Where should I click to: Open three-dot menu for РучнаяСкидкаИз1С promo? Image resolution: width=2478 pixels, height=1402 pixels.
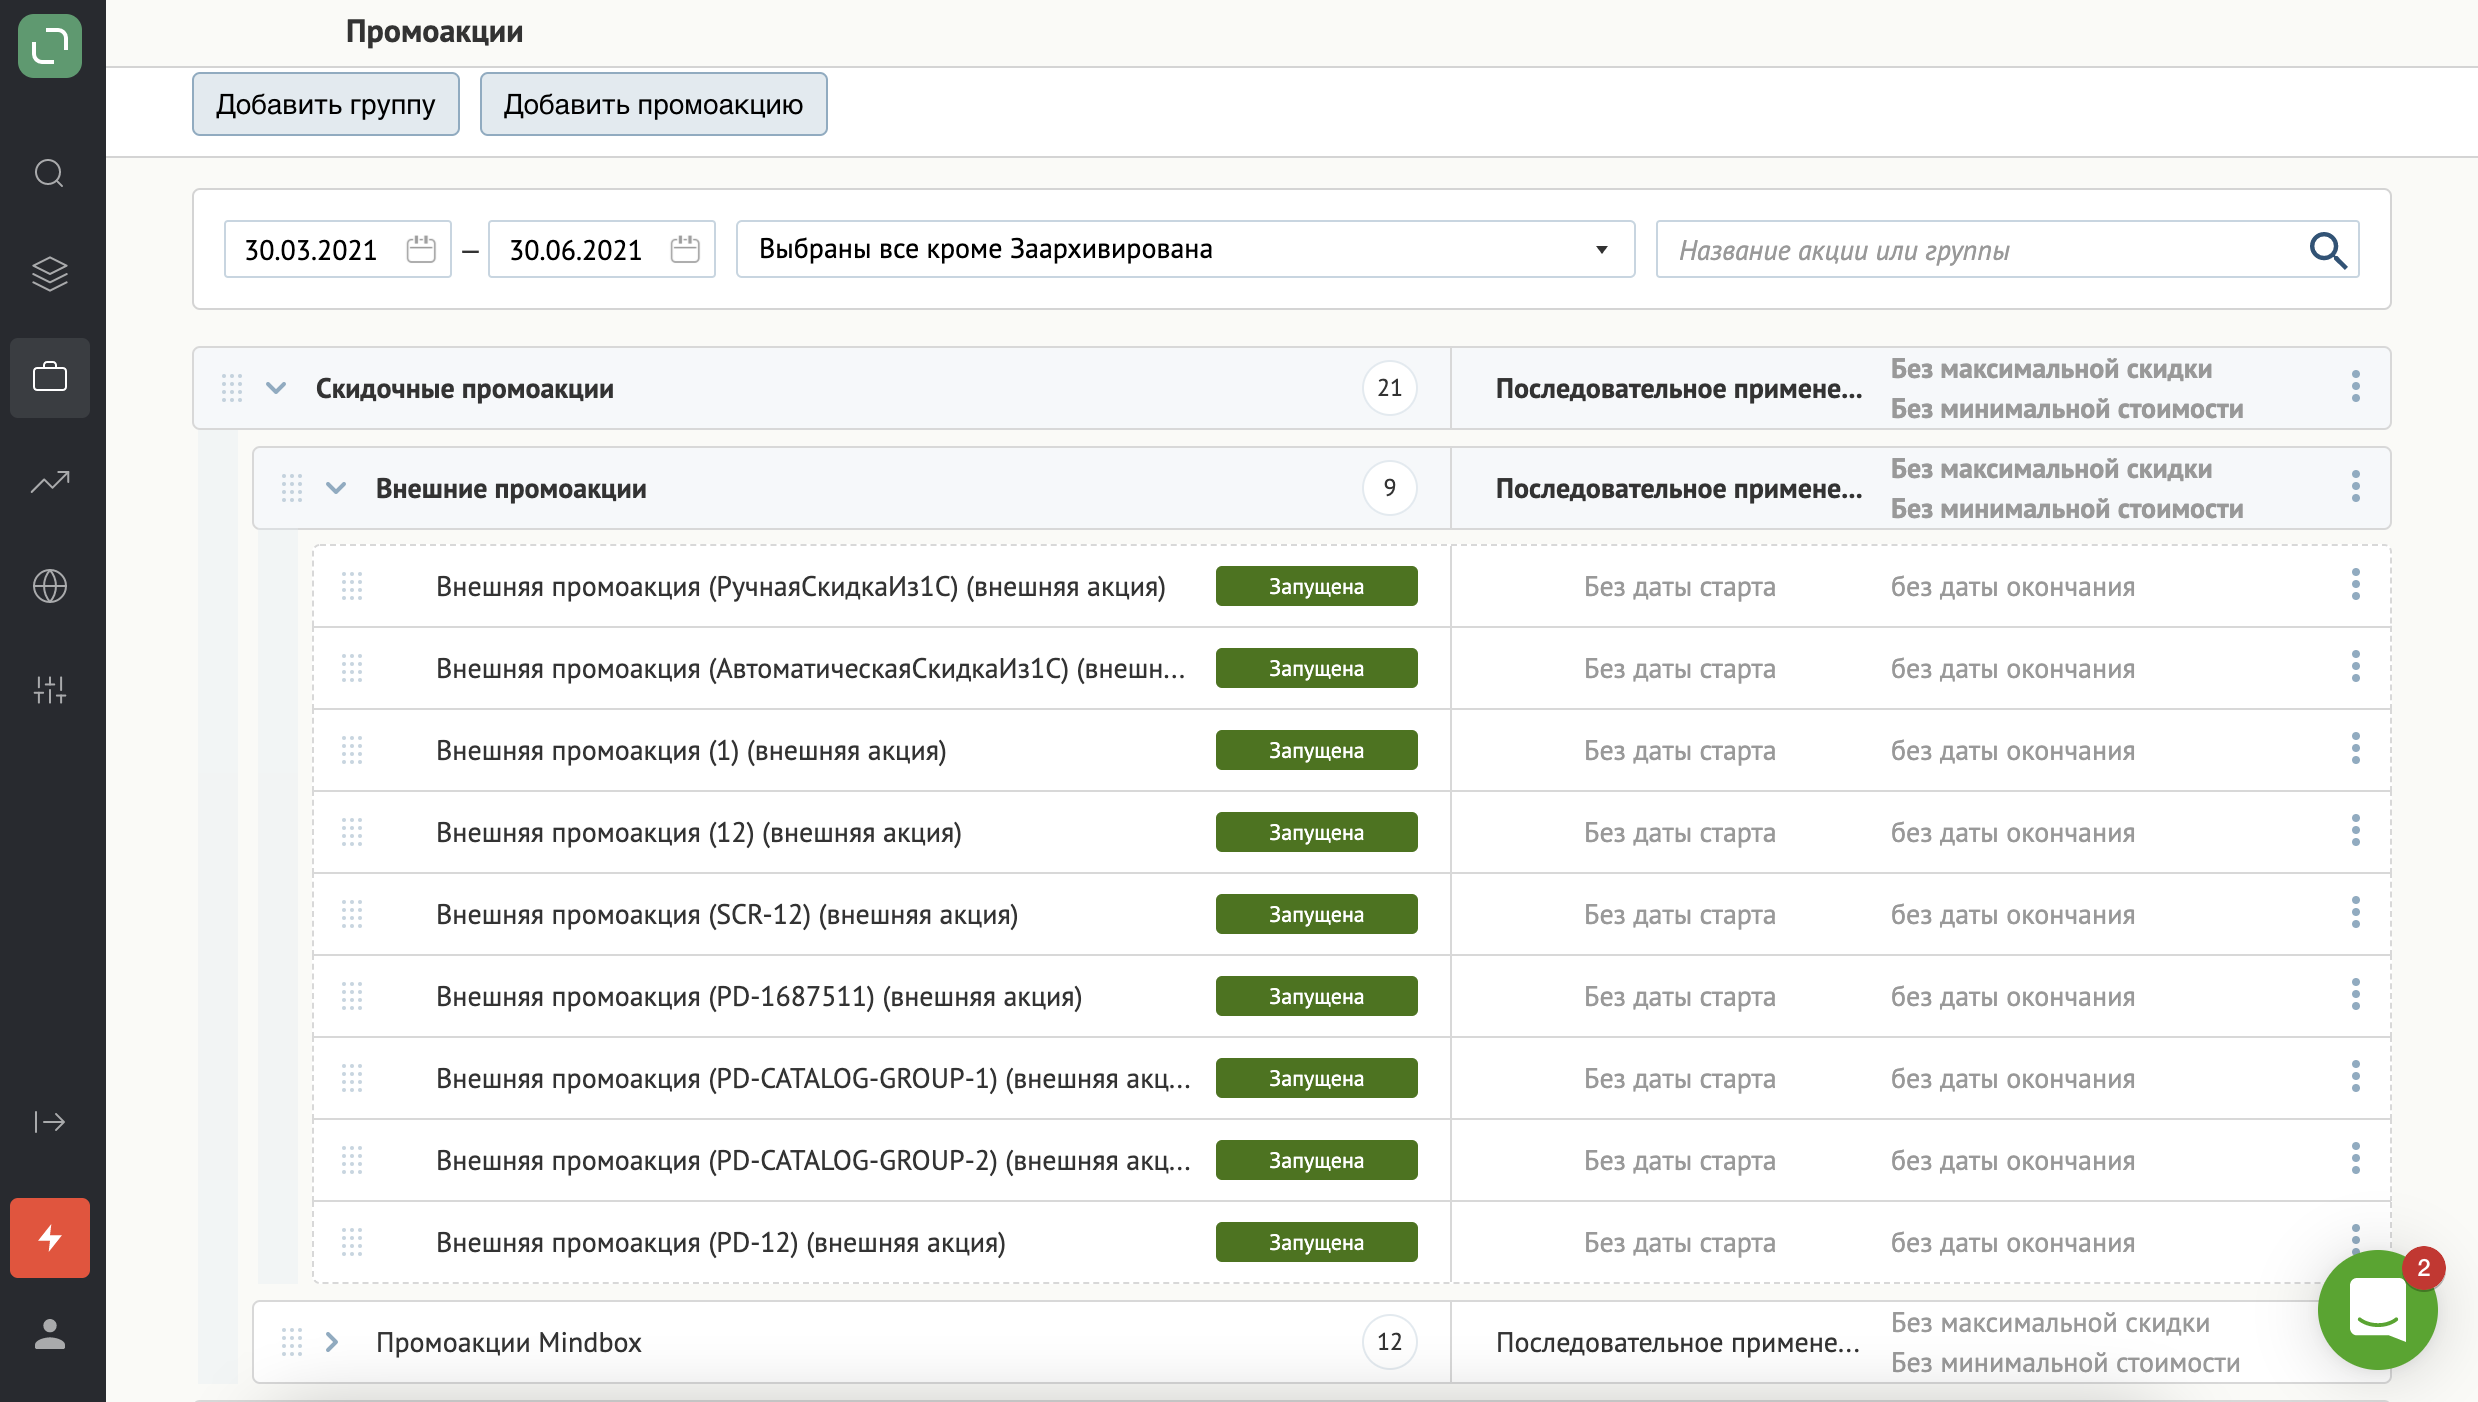click(2356, 585)
